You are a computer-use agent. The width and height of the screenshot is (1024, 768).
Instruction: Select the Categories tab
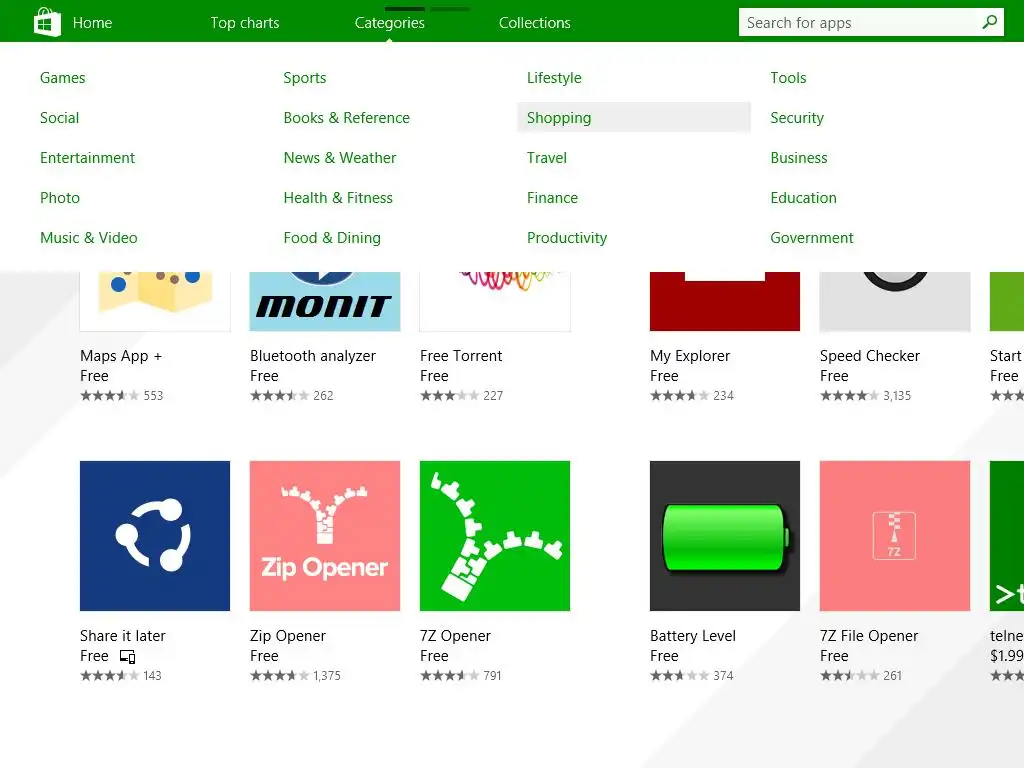pyautogui.click(x=389, y=23)
